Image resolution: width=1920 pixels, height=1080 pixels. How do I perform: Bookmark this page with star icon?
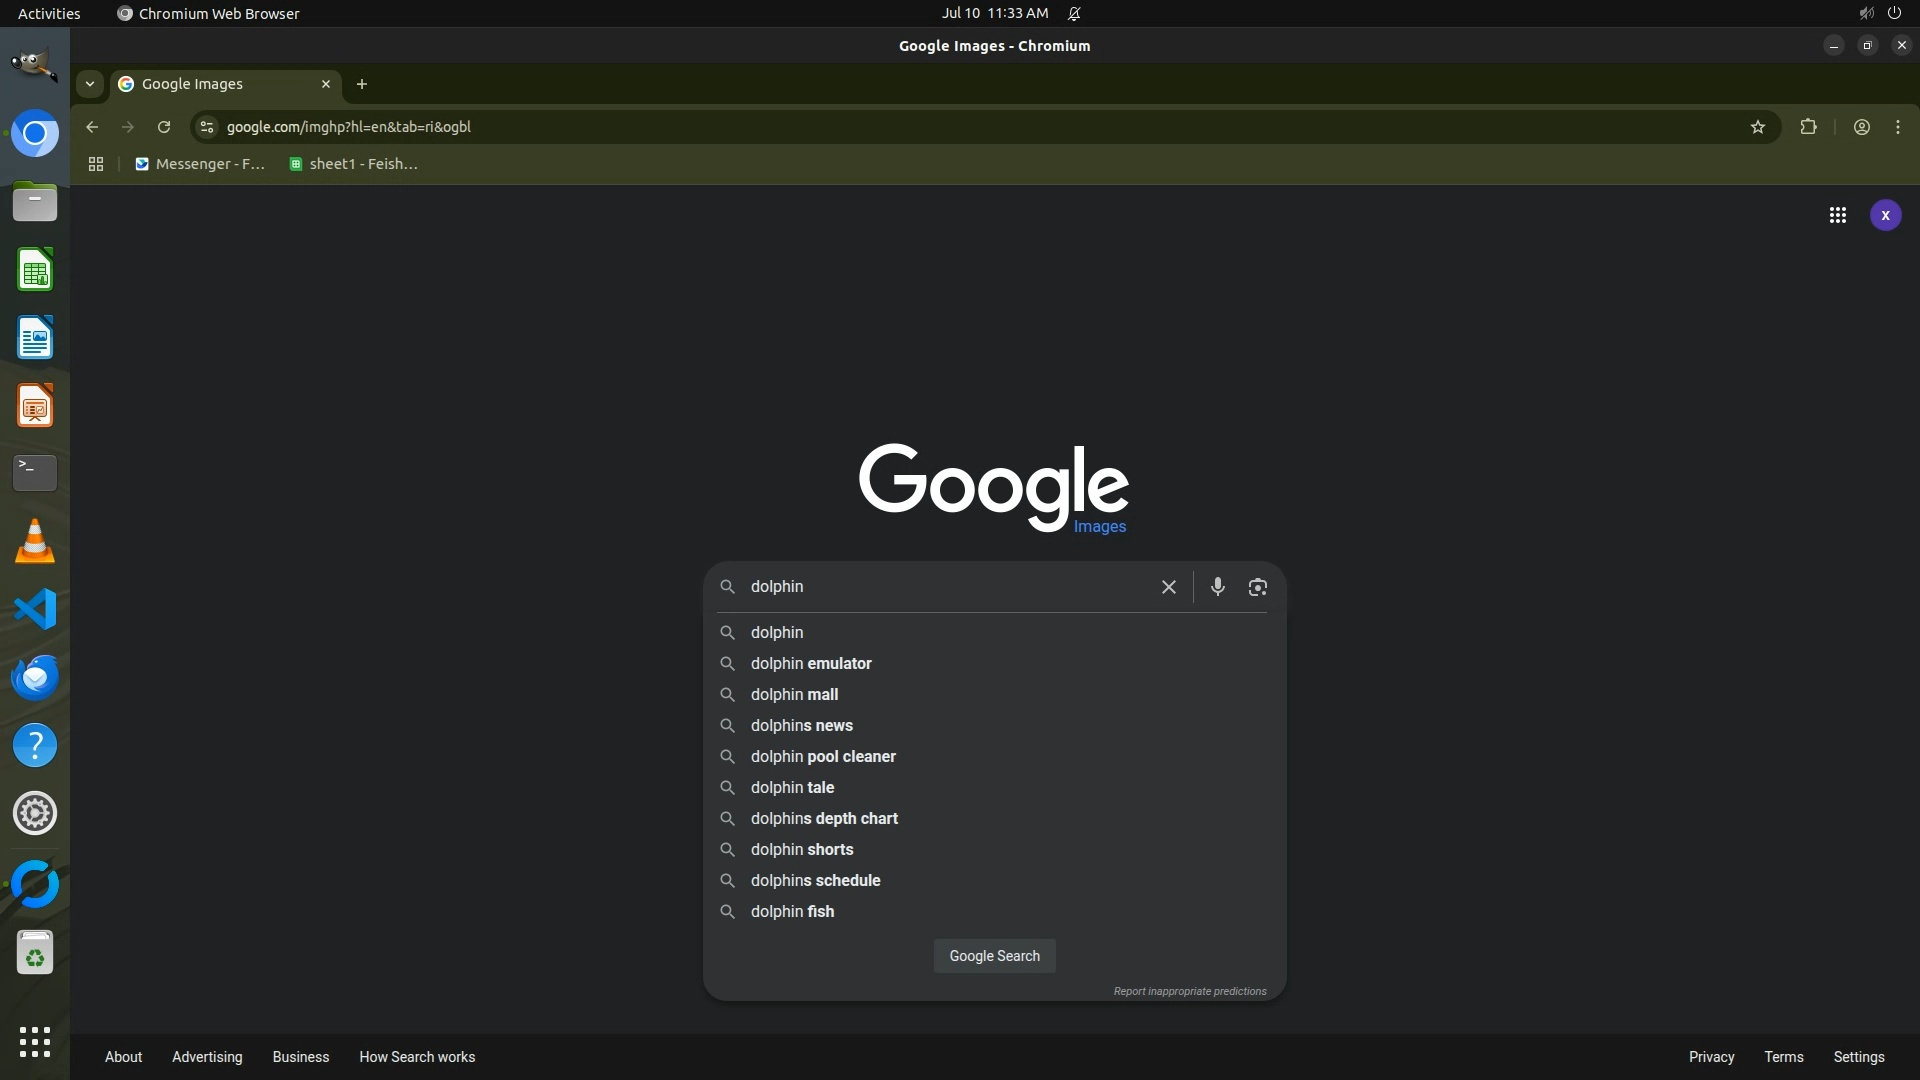point(1757,127)
